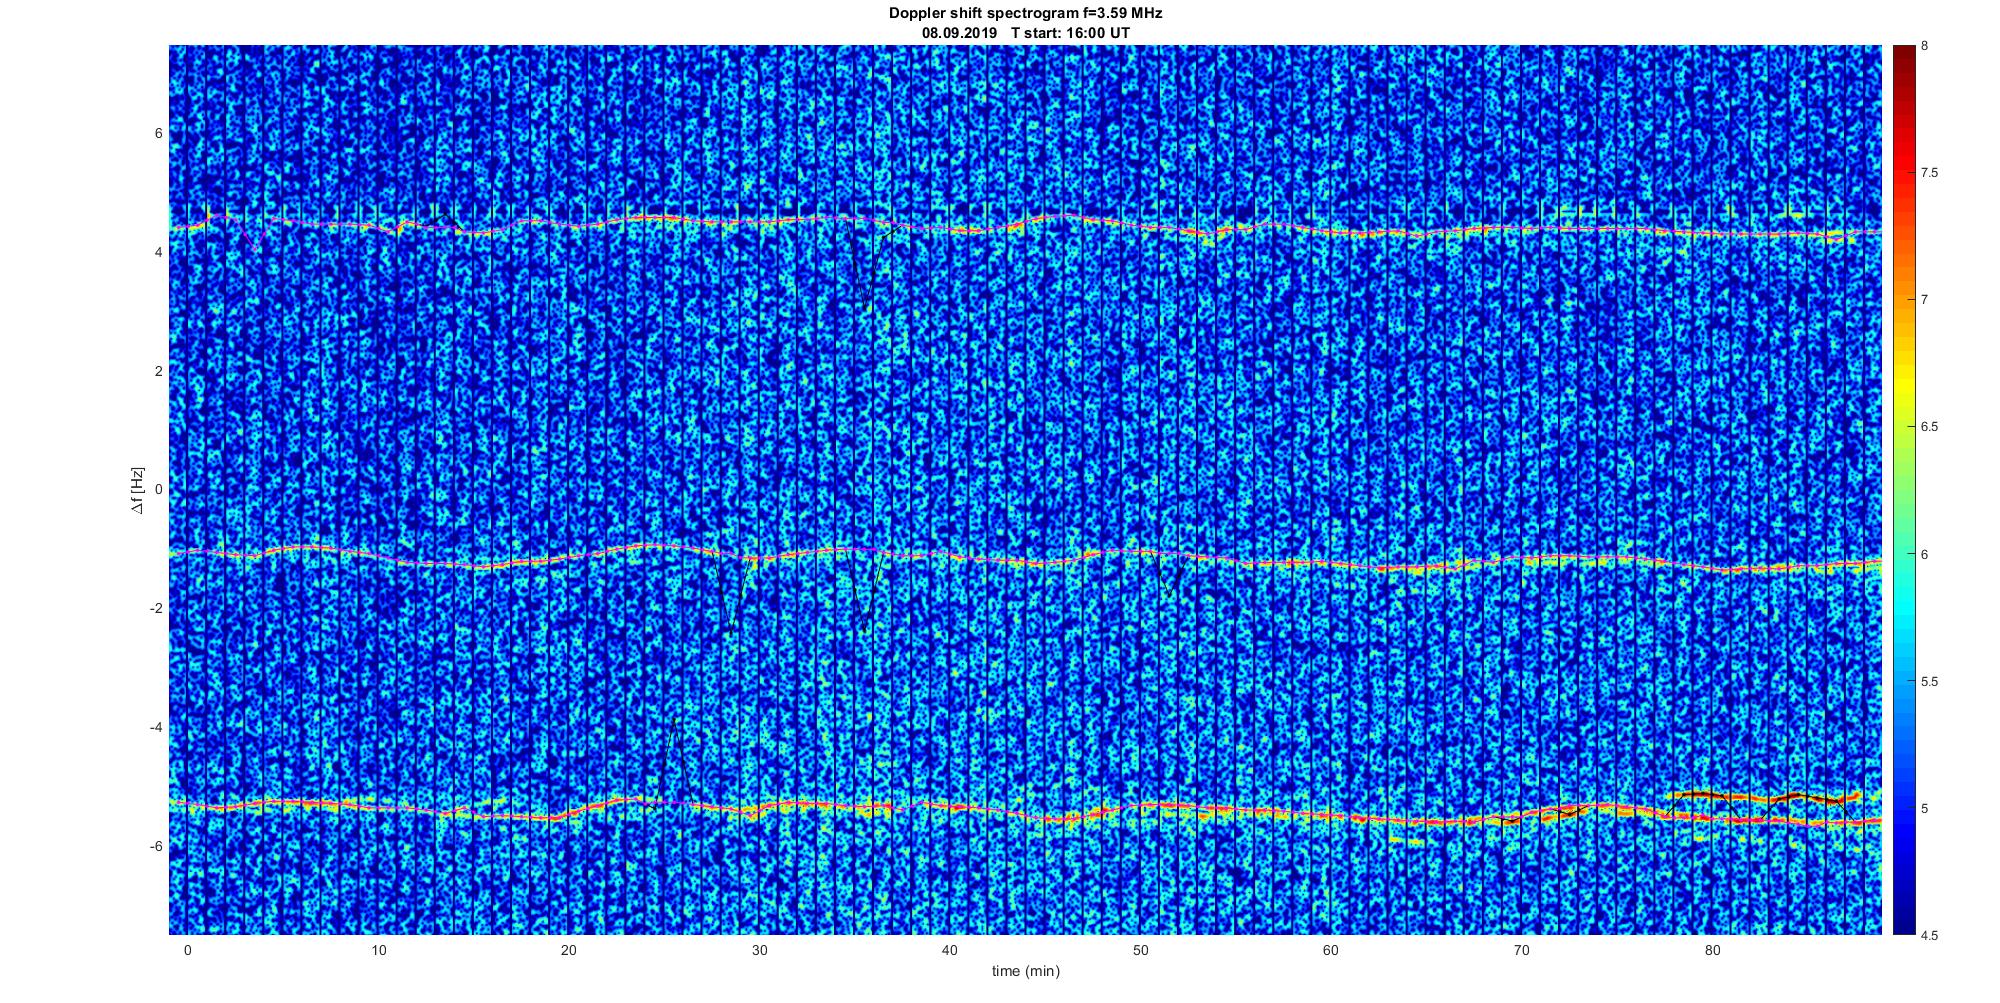Click the plot title "Doppler shift spectrogram f=3.59 MHz"

(1026, 13)
